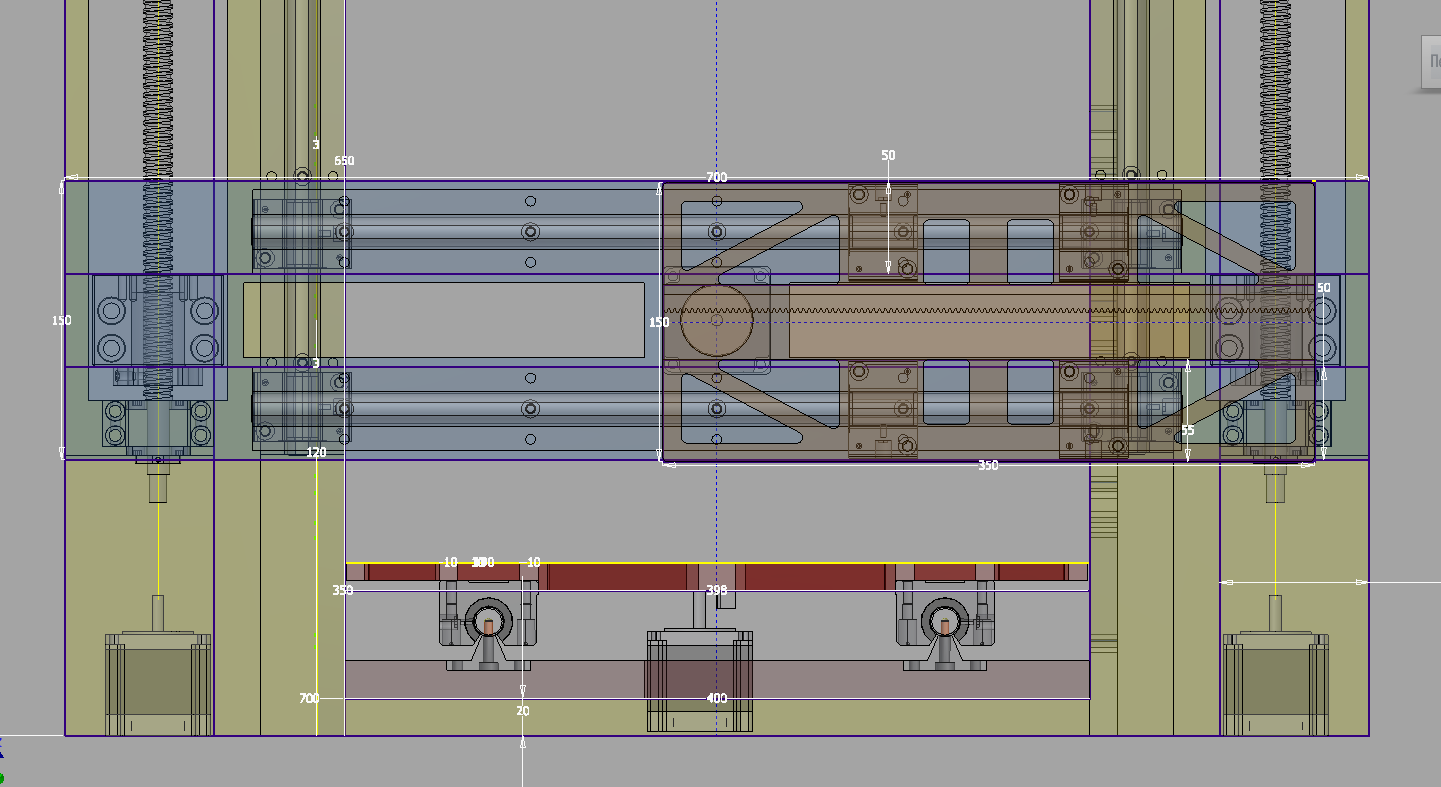
Task: Click the "350" dimension under the carriage plate
Action: [988, 465]
